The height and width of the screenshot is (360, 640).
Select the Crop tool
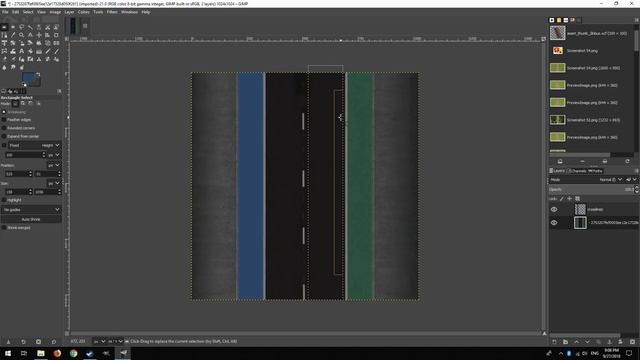coord(56,35)
